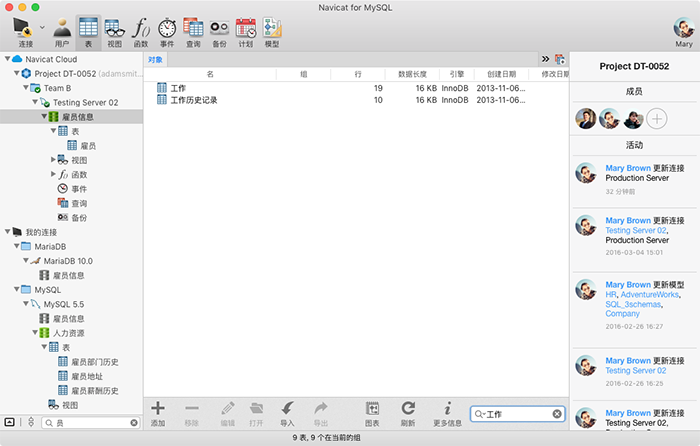Toggle the info pane icon beside the double chevron
The width and height of the screenshot is (700, 446).
pos(560,59)
